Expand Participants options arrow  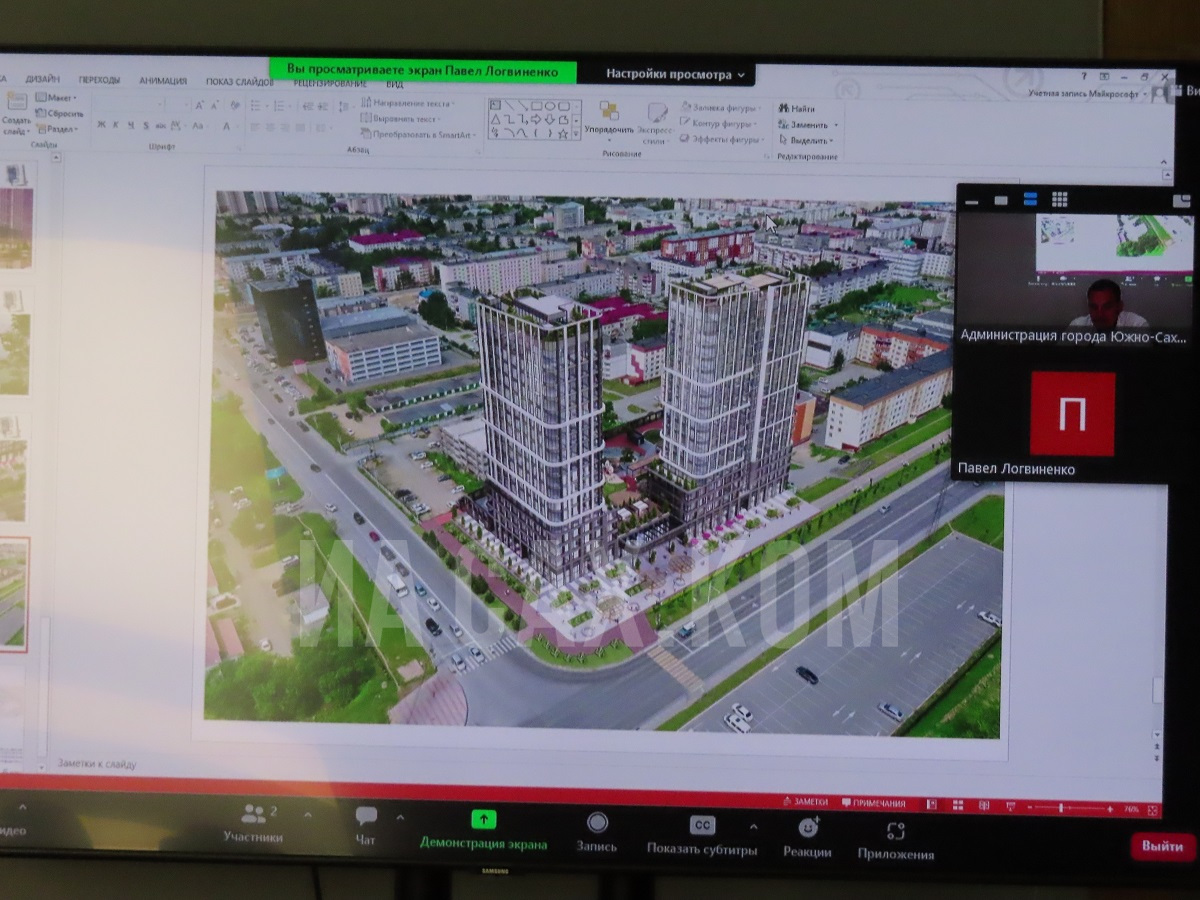(x=307, y=814)
